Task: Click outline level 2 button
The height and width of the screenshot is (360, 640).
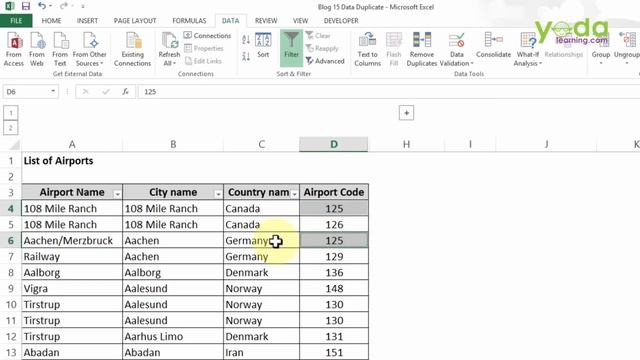Action: point(11,128)
